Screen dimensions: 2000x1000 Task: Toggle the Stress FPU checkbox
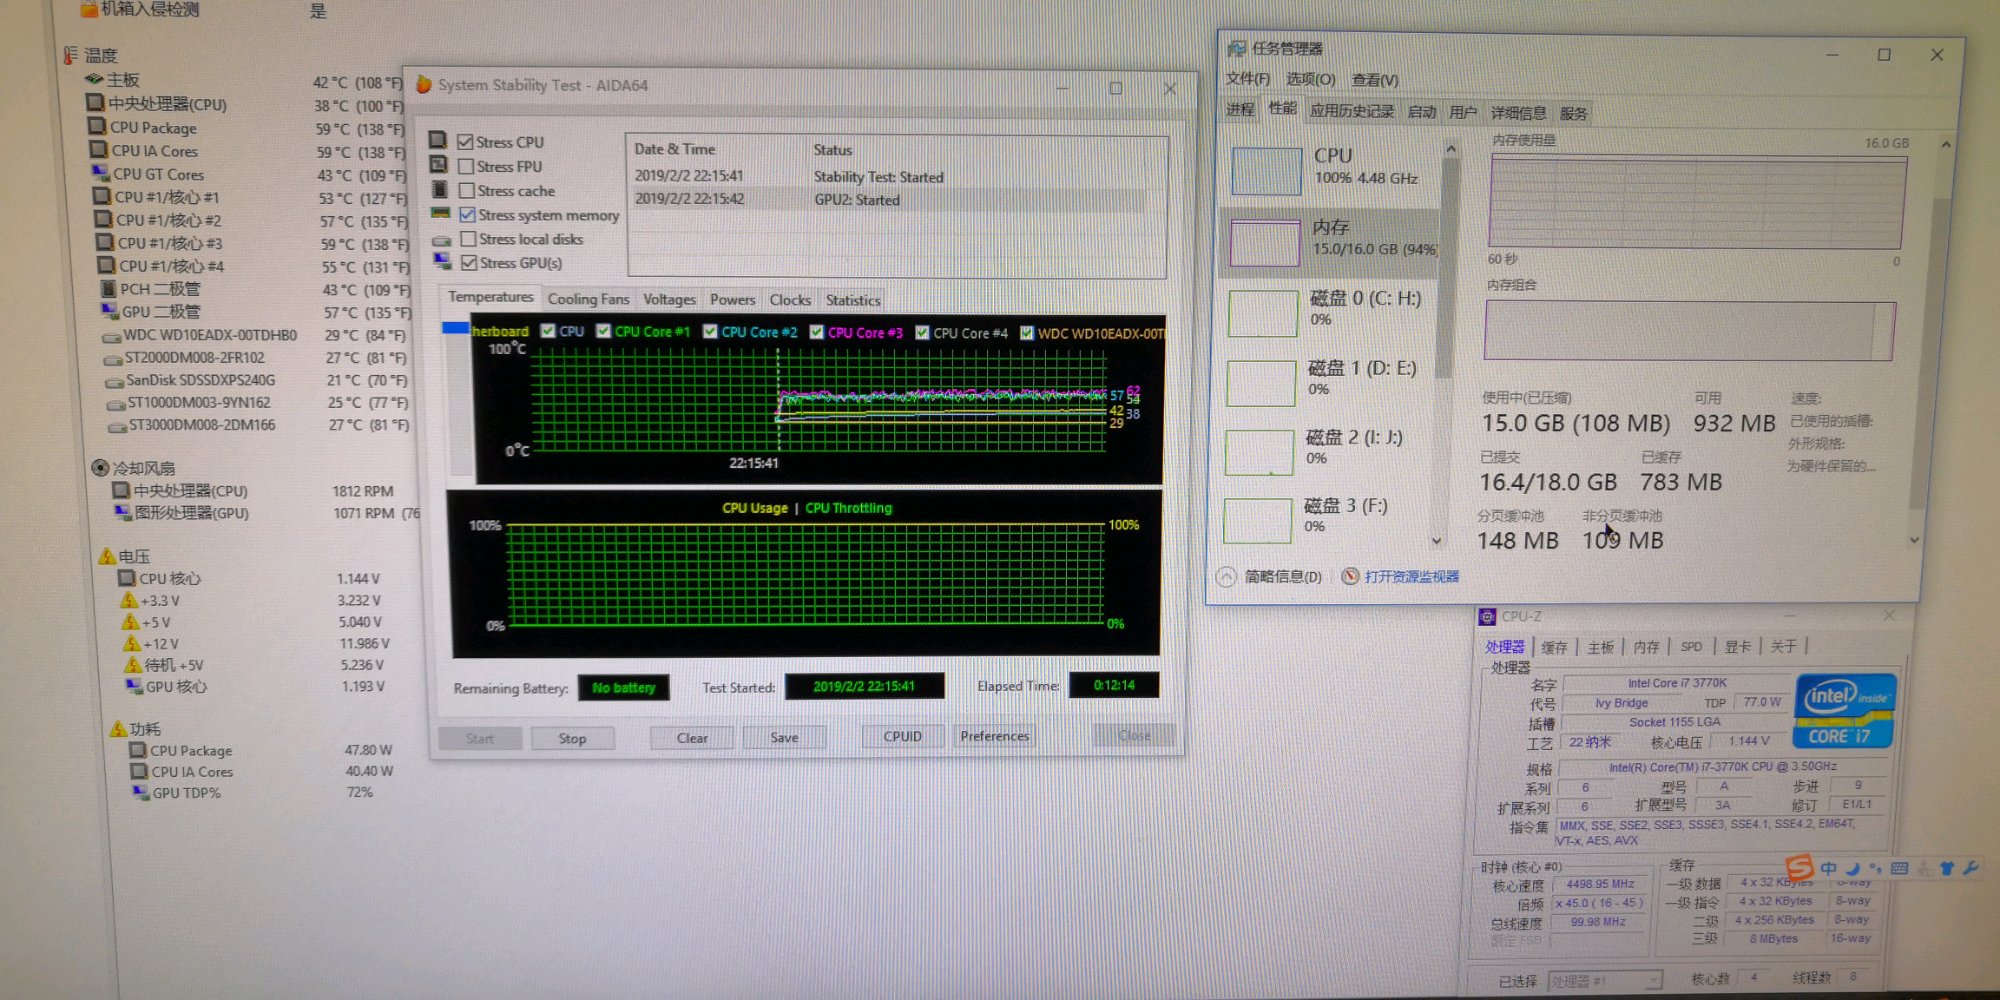click(x=466, y=166)
